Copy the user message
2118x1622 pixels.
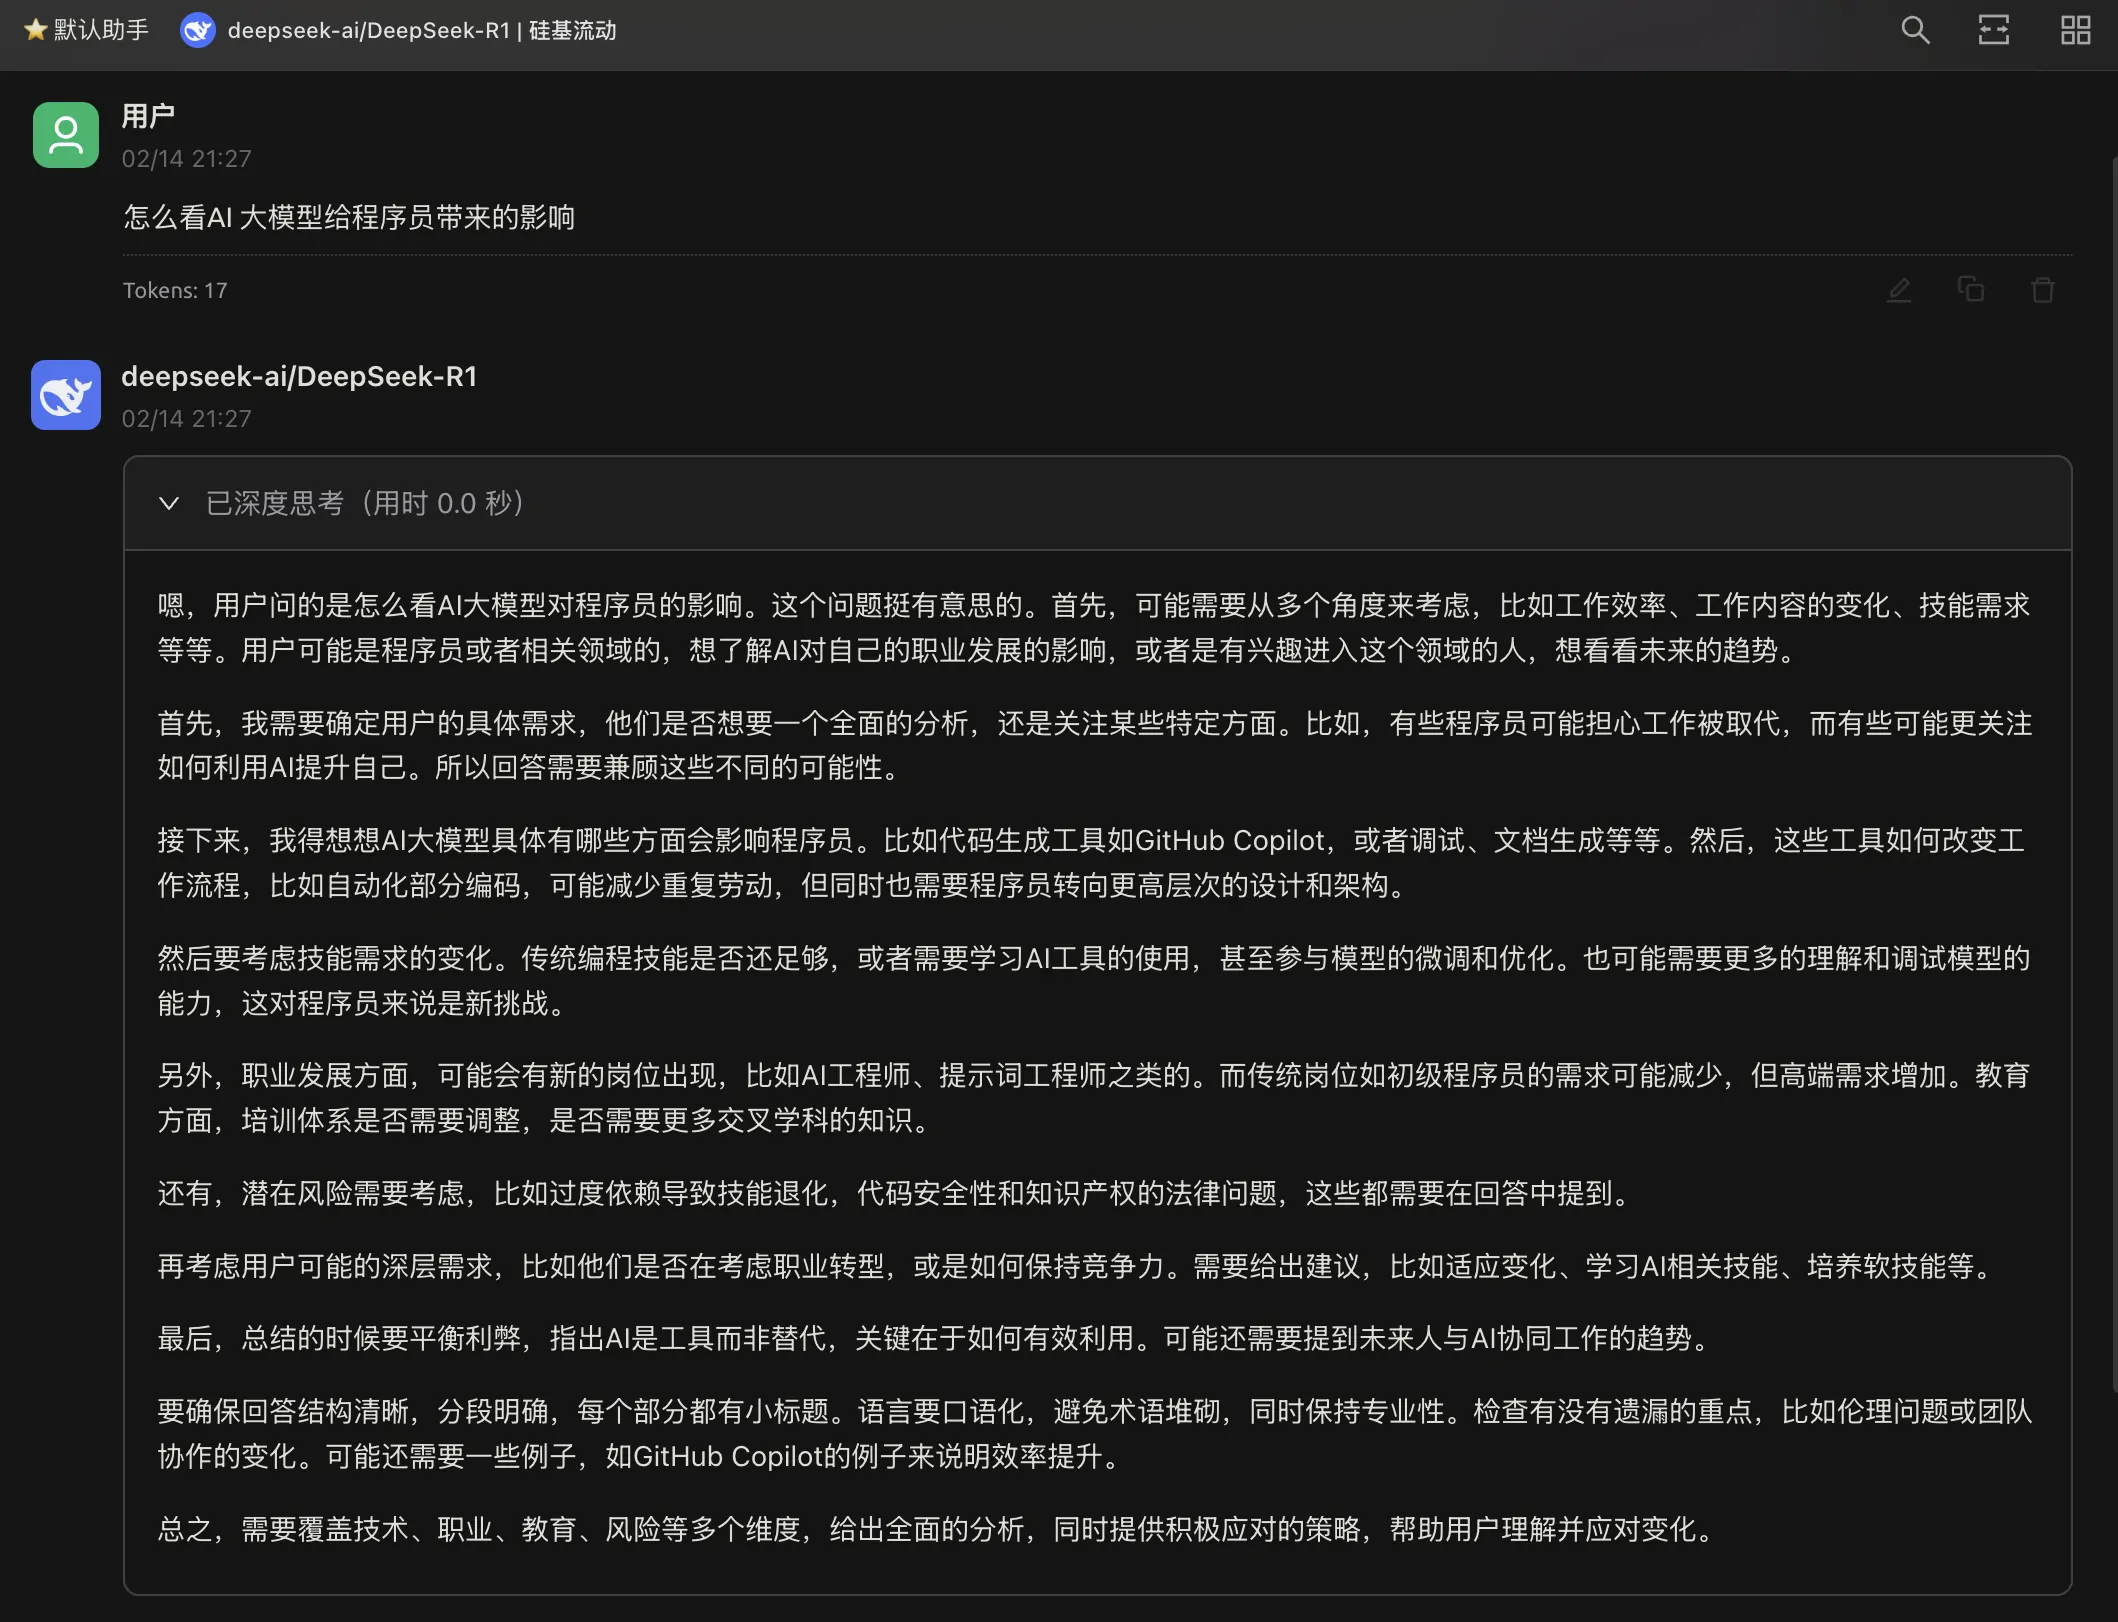click(1971, 290)
